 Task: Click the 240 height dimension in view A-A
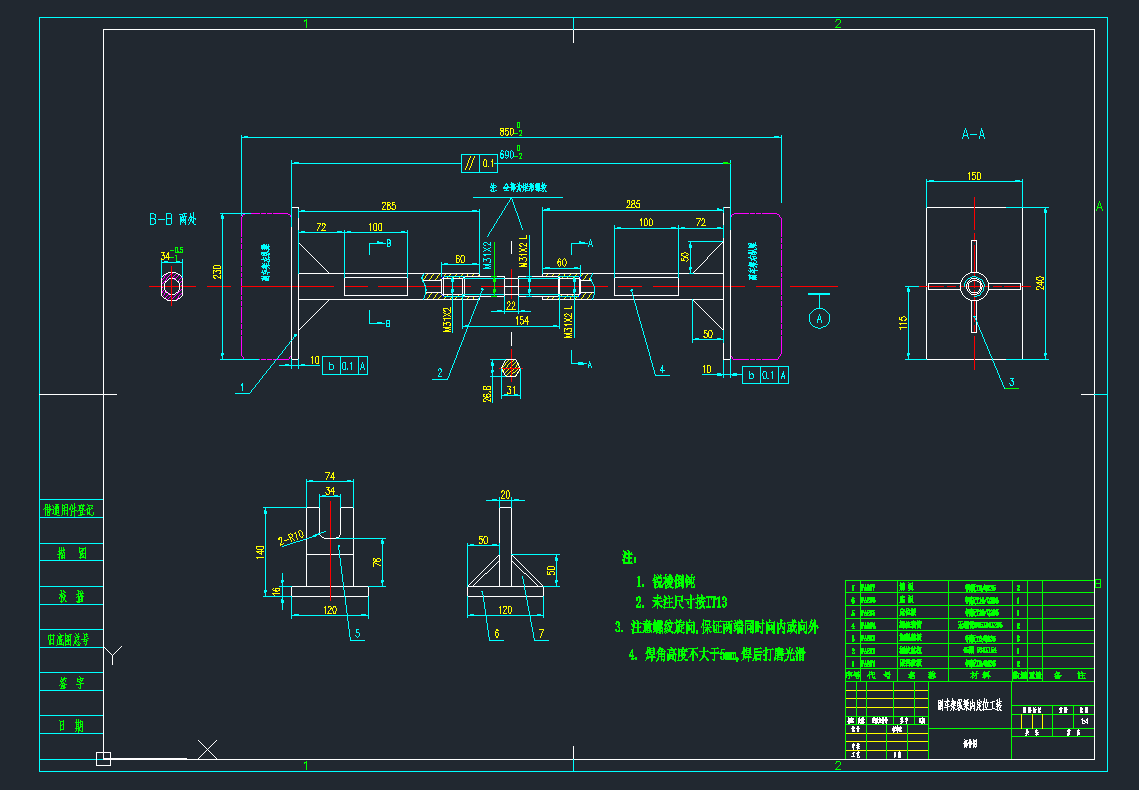click(x=1041, y=283)
